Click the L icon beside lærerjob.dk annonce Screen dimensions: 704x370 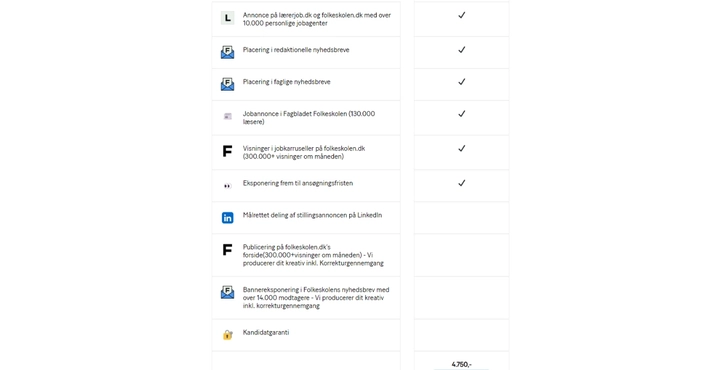[228, 18]
